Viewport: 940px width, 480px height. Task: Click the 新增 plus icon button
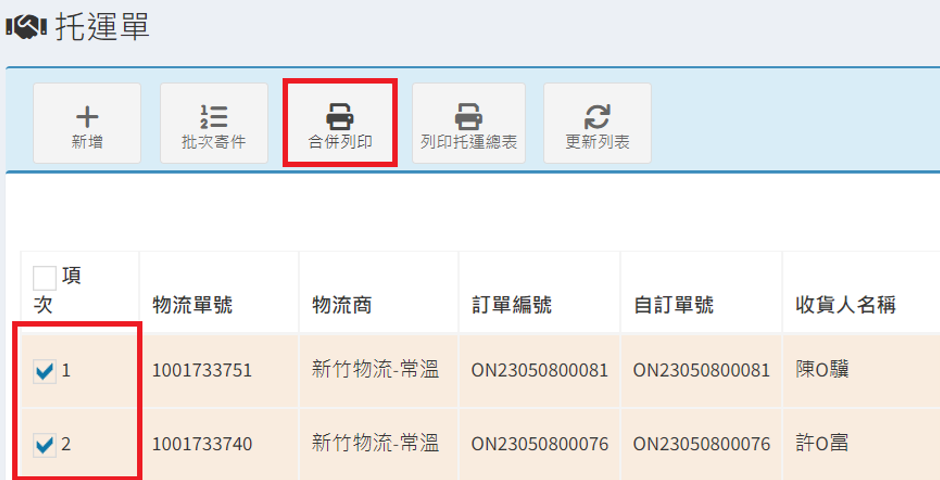tap(87, 115)
